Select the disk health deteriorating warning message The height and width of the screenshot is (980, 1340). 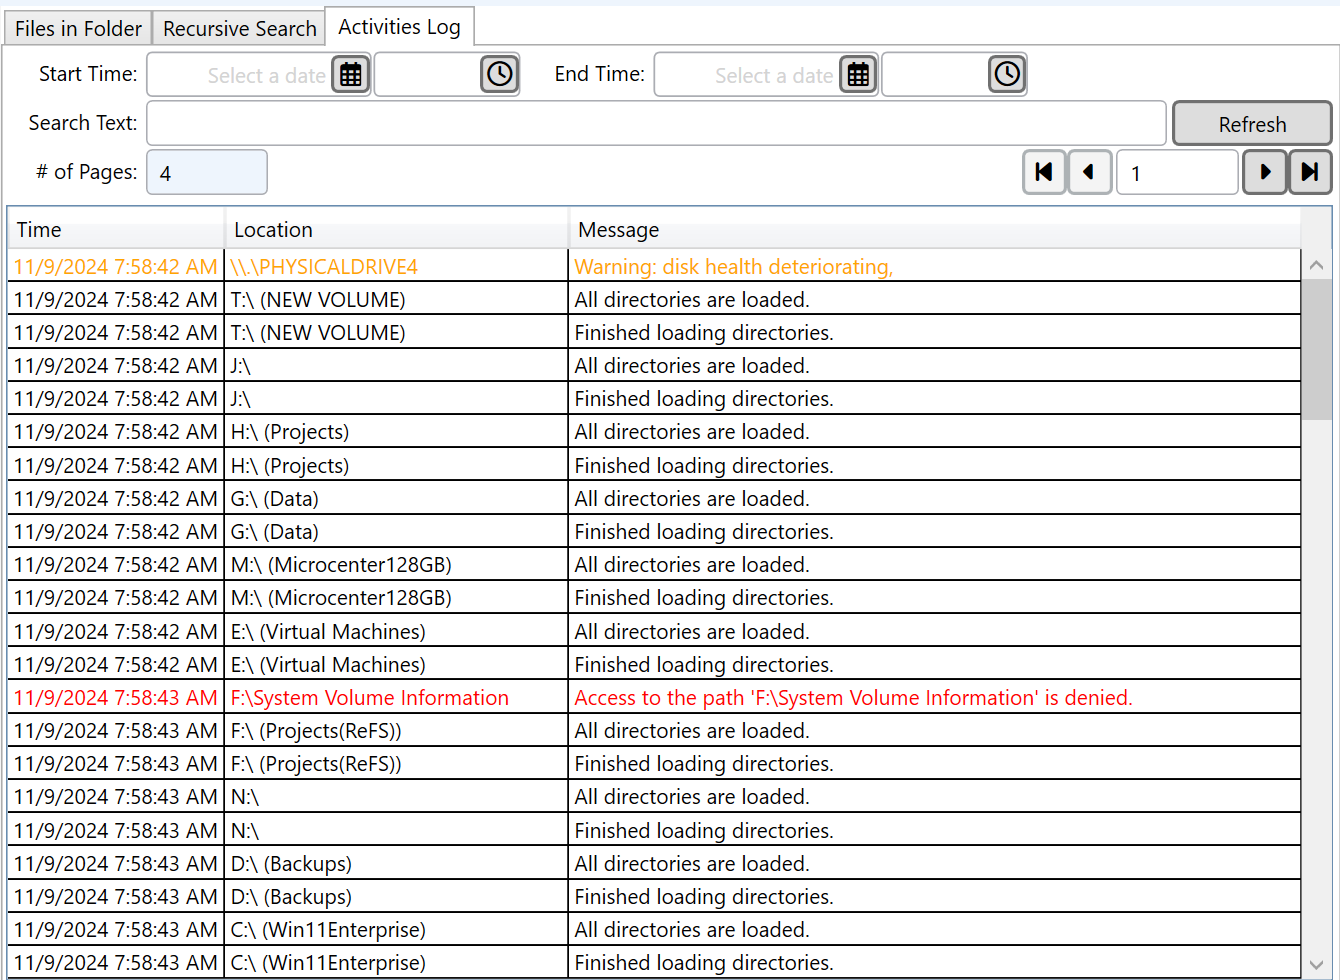point(935,266)
